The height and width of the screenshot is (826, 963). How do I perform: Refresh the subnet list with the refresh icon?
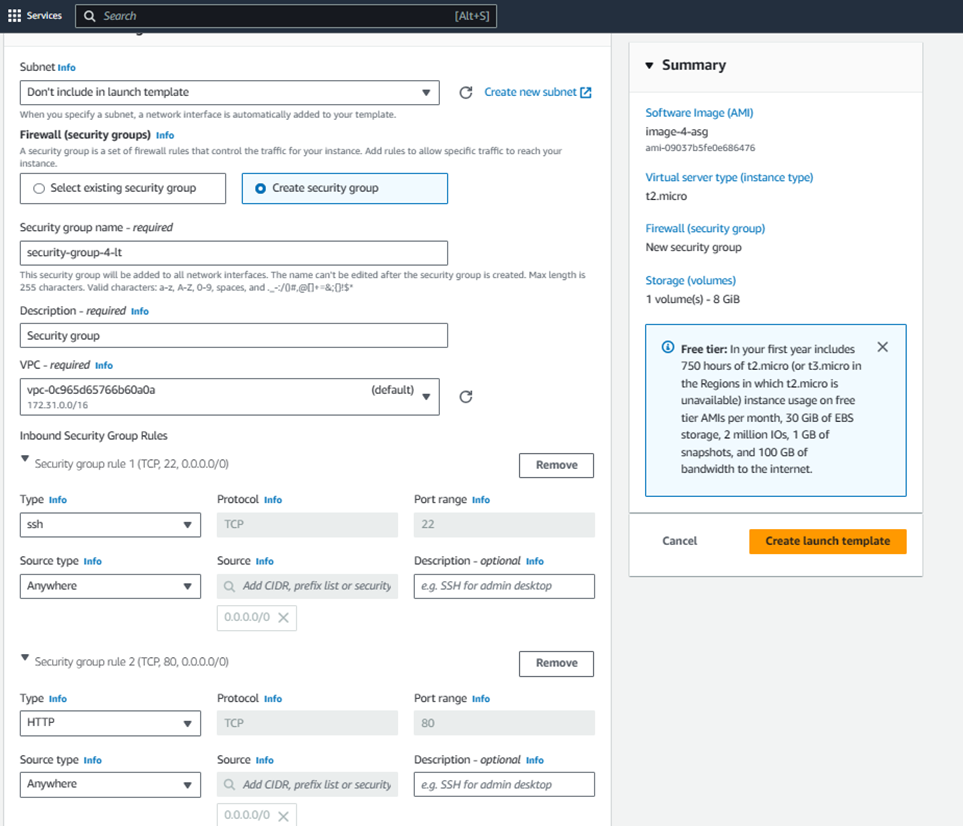coord(465,92)
